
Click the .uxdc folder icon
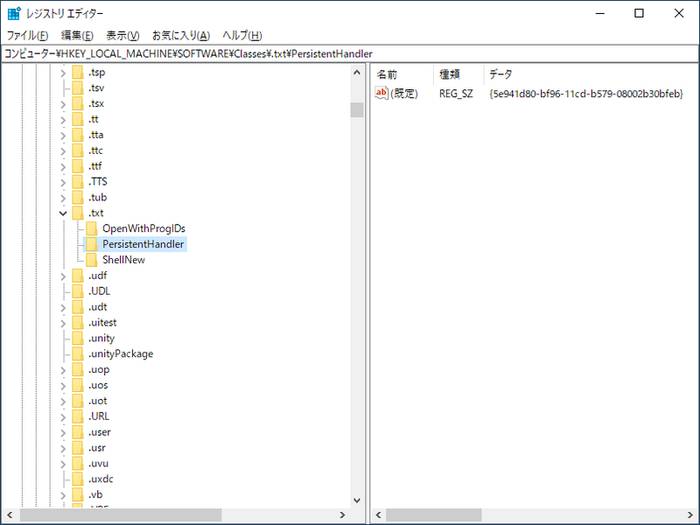(78, 479)
